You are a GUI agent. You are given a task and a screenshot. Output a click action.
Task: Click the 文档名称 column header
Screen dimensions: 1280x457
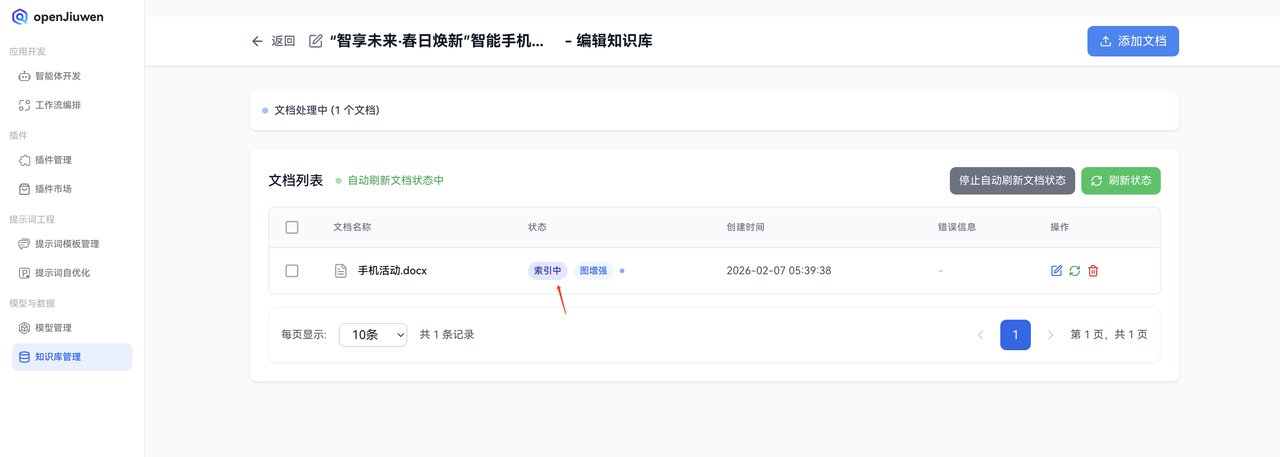pyautogui.click(x=352, y=228)
